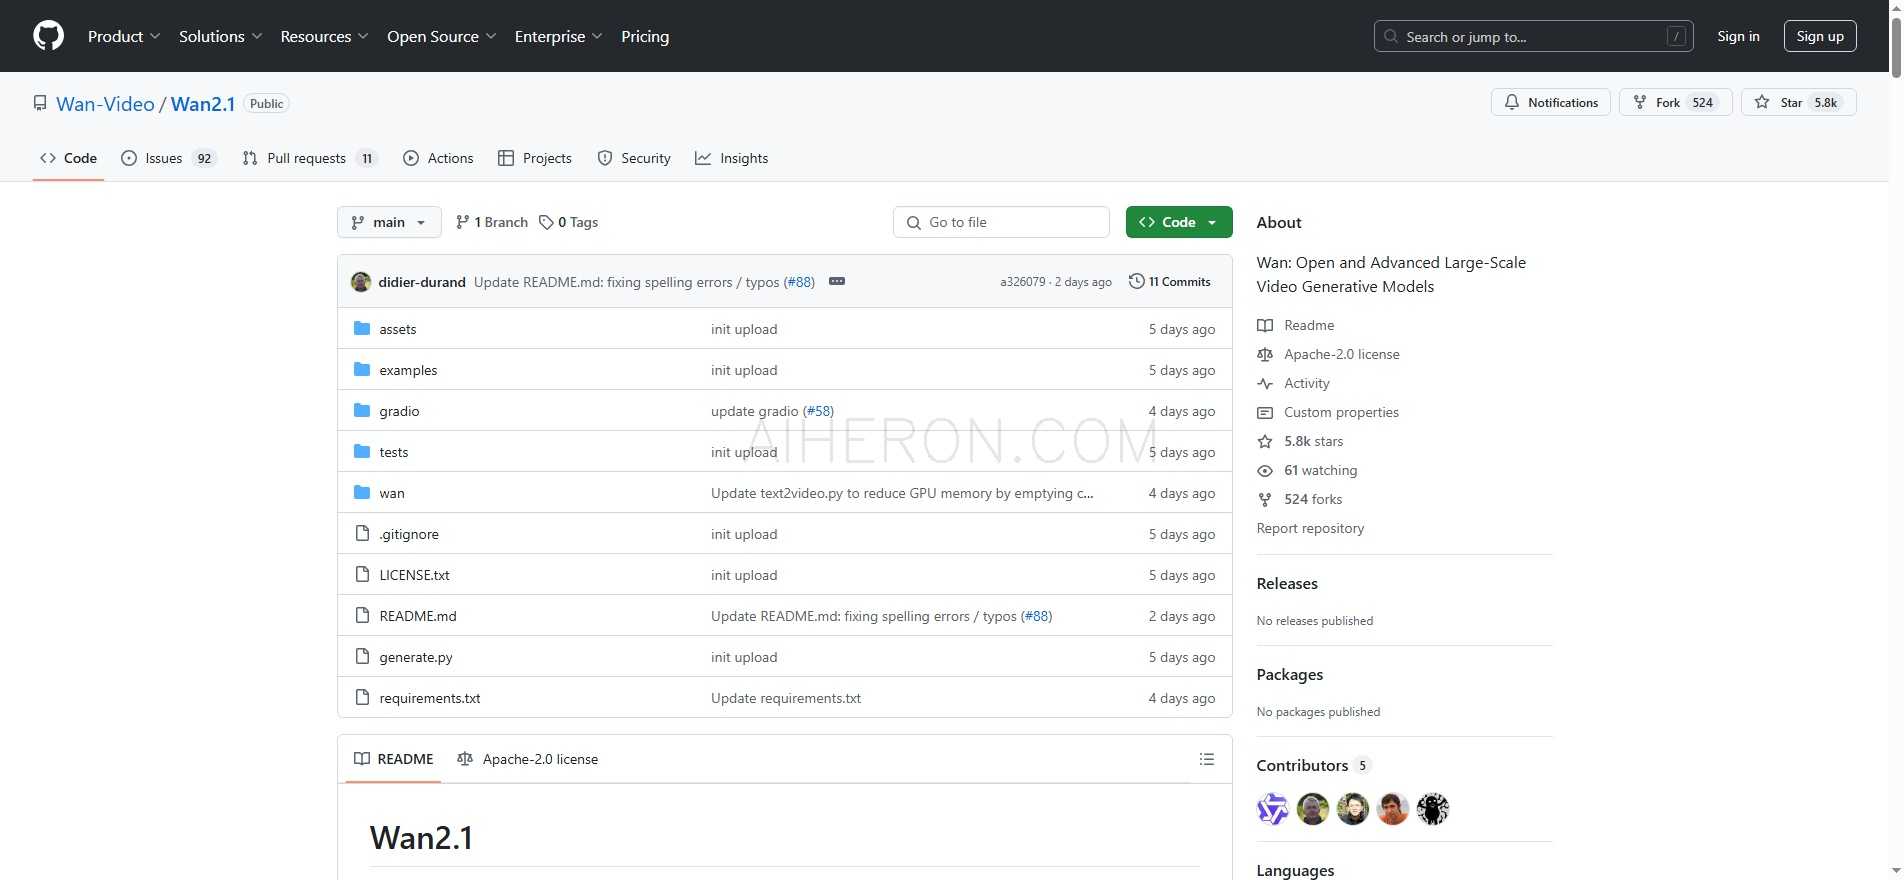Click the Releases heading link

1287,583
